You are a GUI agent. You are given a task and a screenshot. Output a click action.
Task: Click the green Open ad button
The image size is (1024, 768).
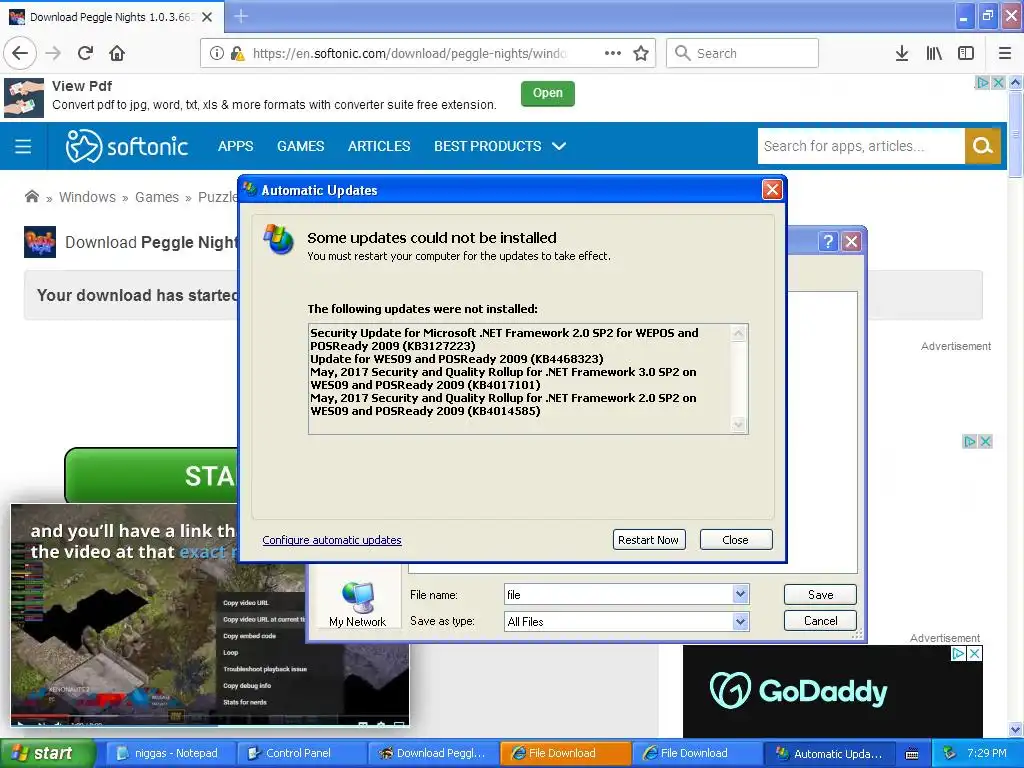(547, 93)
